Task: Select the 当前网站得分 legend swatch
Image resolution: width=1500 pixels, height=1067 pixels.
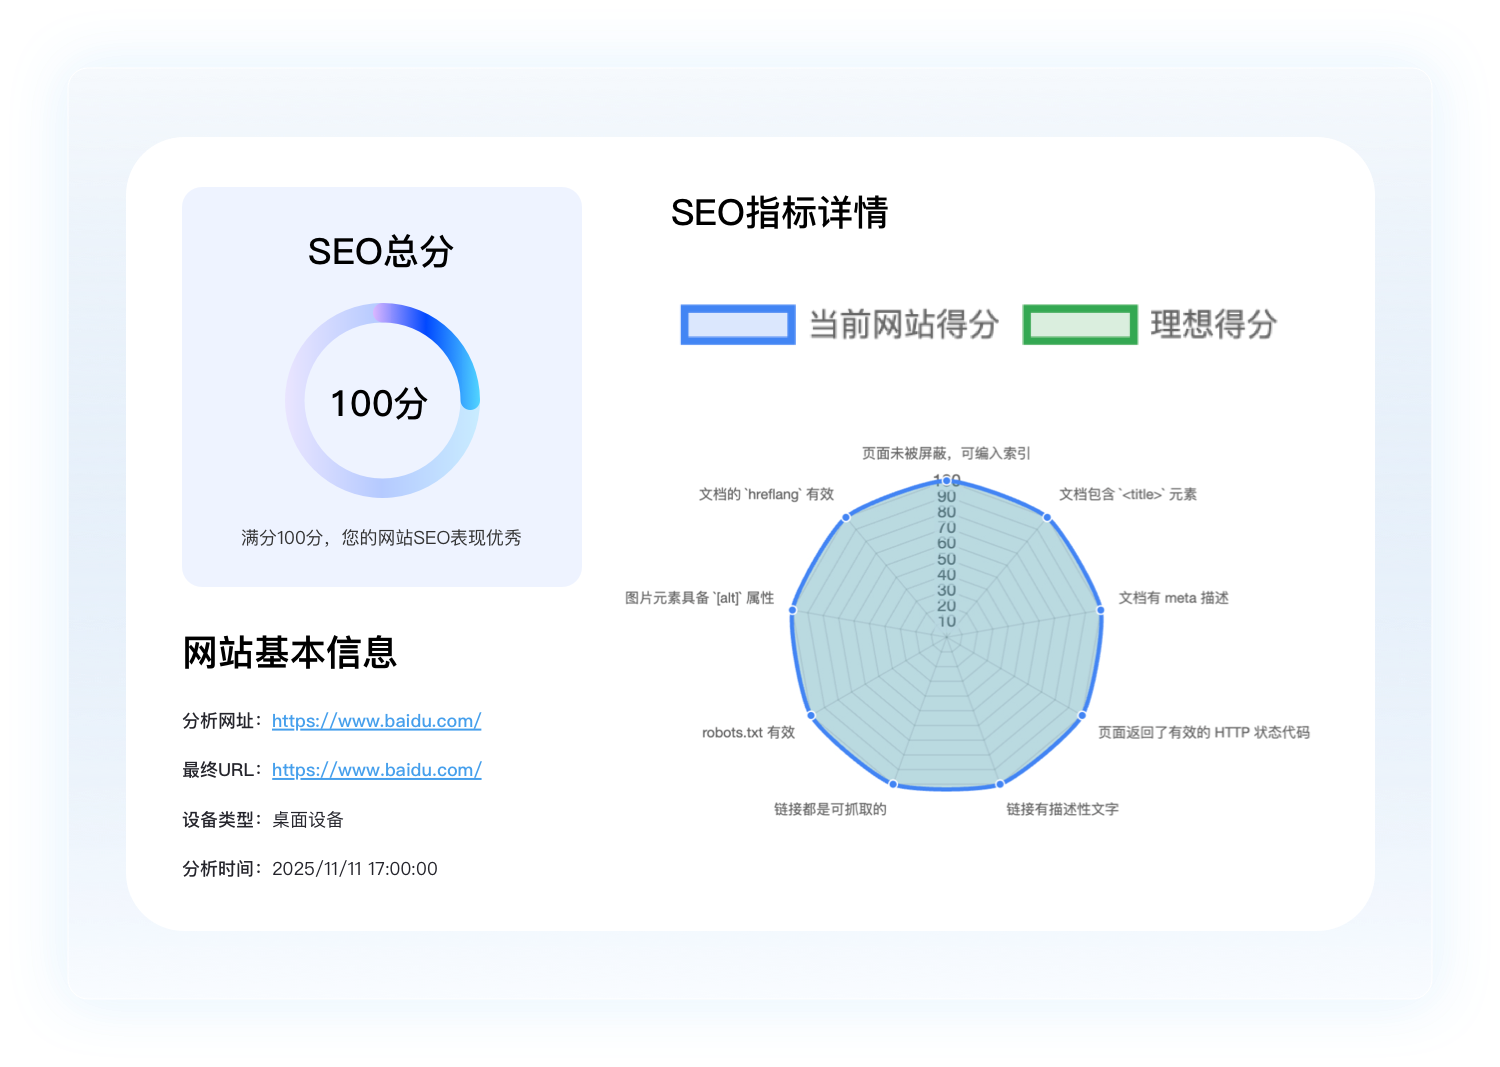Action: tap(737, 325)
